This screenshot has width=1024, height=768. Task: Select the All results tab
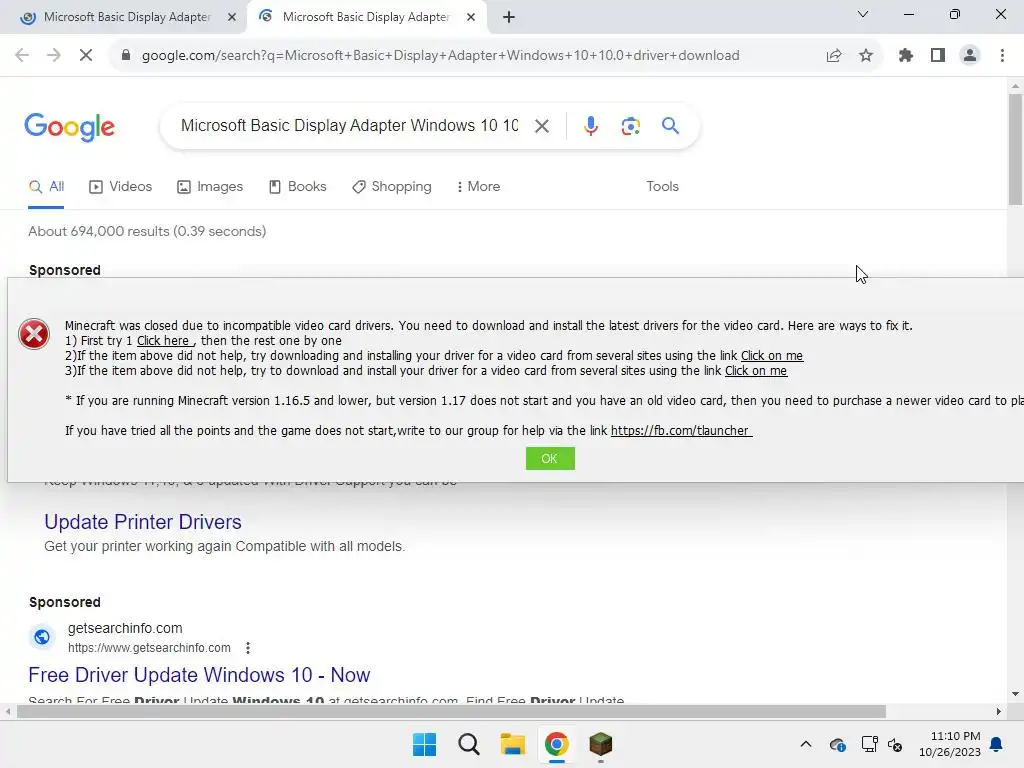(x=46, y=187)
